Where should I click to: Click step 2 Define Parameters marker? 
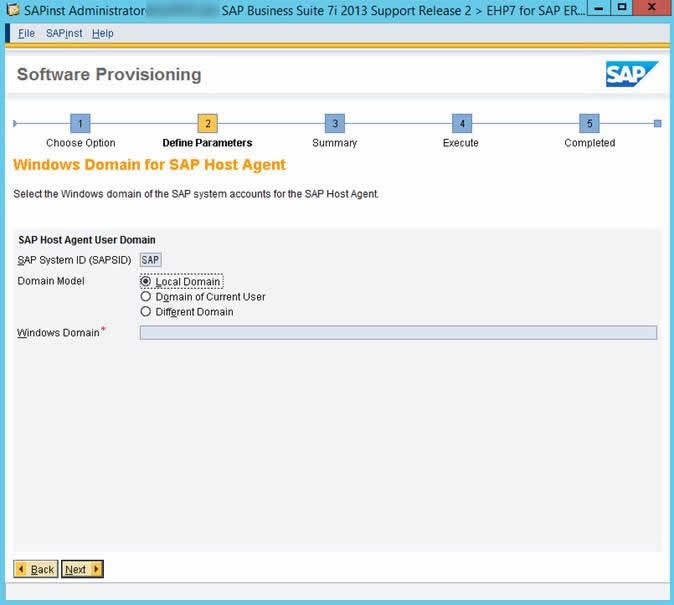click(x=208, y=123)
